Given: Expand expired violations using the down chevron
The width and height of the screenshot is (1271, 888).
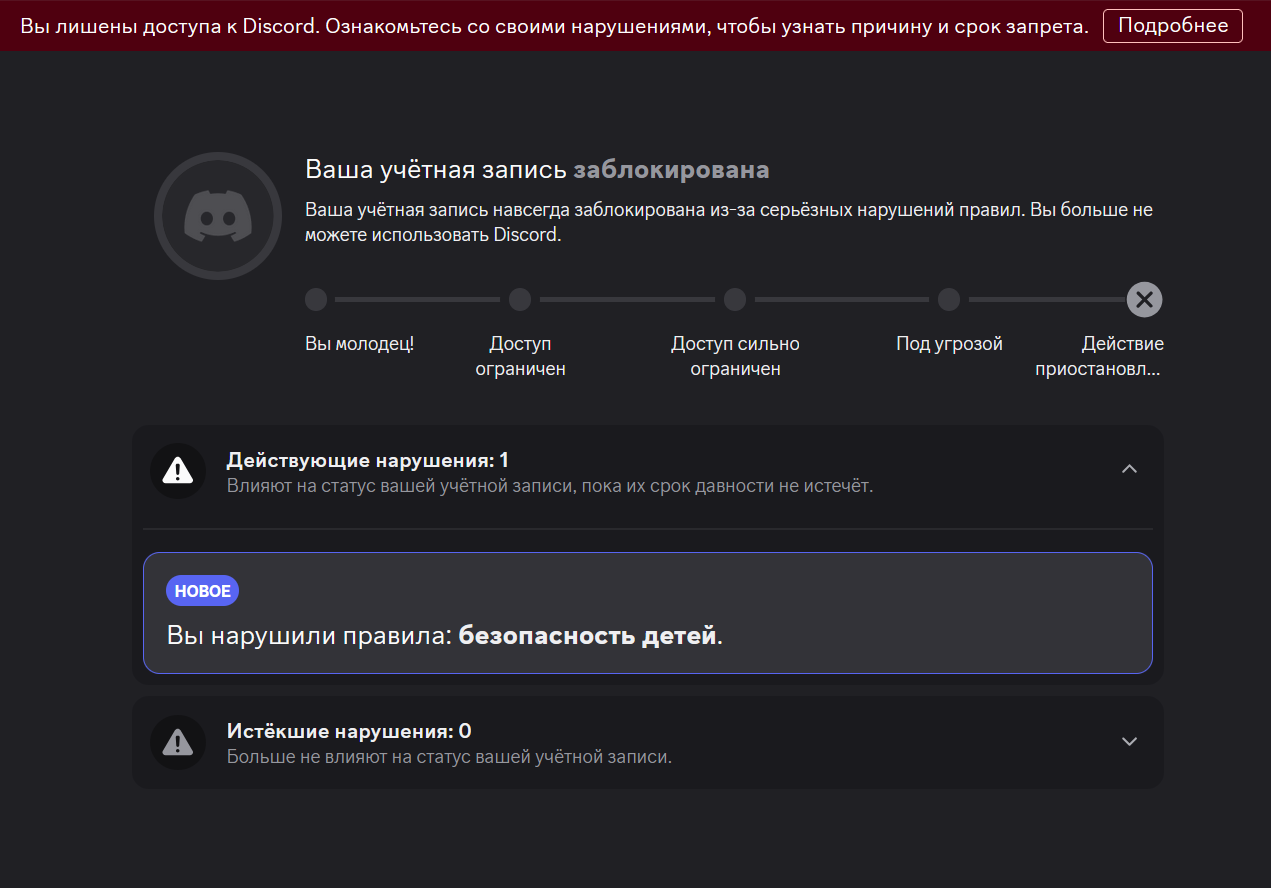Looking at the screenshot, I should click(x=1129, y=742).
